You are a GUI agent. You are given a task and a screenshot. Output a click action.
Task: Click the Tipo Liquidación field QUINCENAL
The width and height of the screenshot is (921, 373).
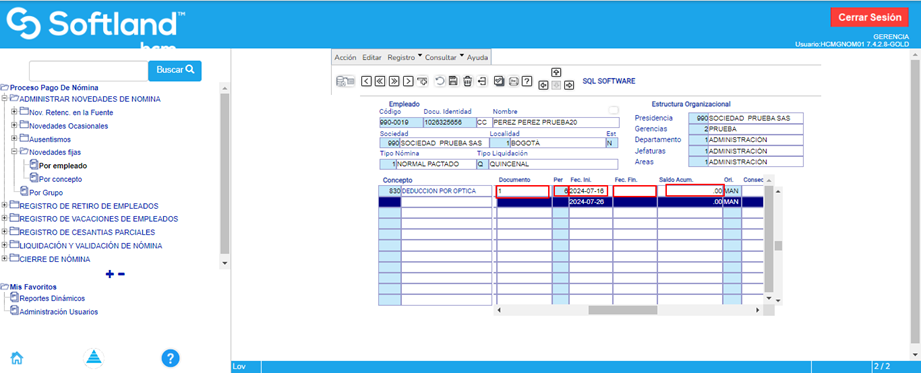coord(553,164)
